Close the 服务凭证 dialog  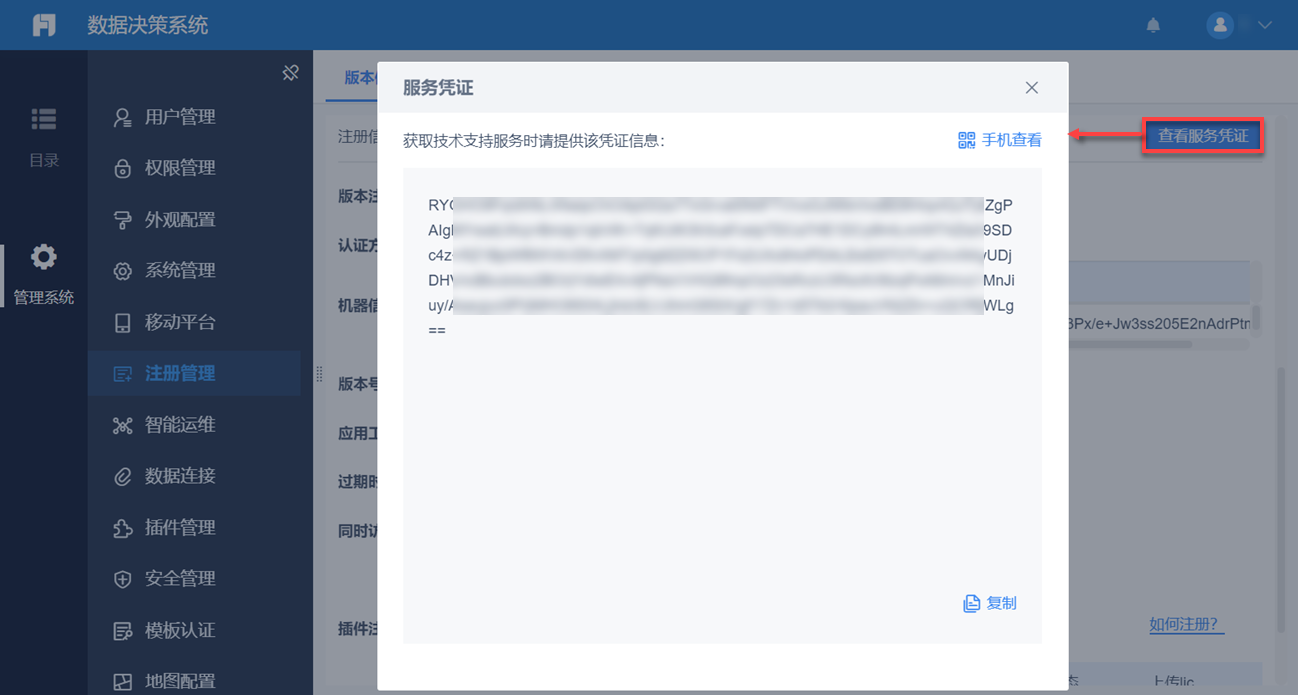1031,88
